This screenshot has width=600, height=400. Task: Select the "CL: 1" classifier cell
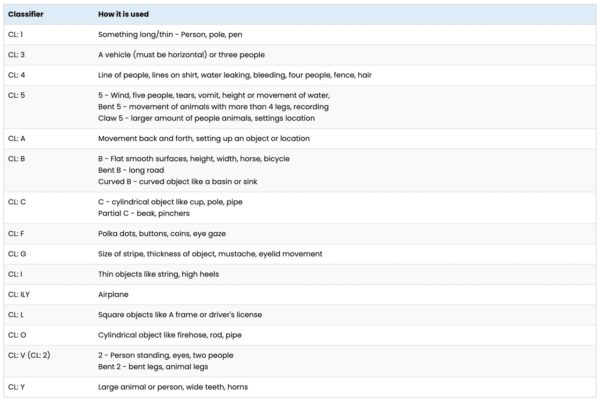[x=16, y=36]
